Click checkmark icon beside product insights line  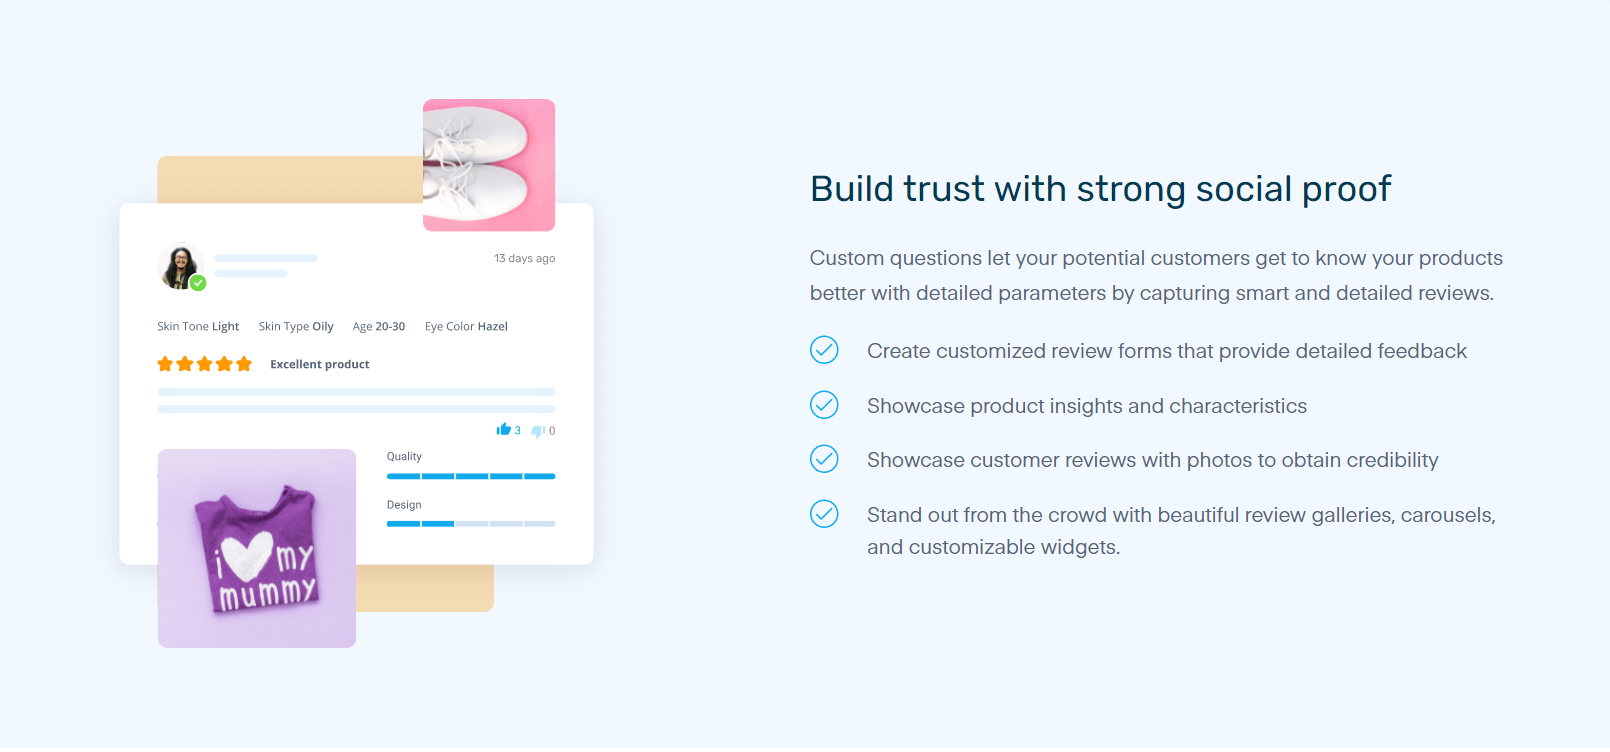[x=824, y=405]
